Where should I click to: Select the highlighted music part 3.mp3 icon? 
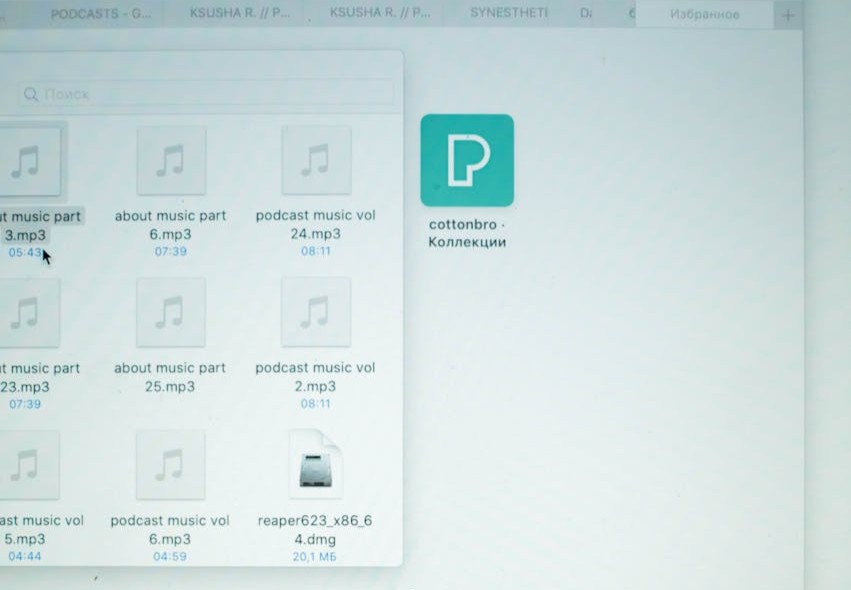[27, 160]
